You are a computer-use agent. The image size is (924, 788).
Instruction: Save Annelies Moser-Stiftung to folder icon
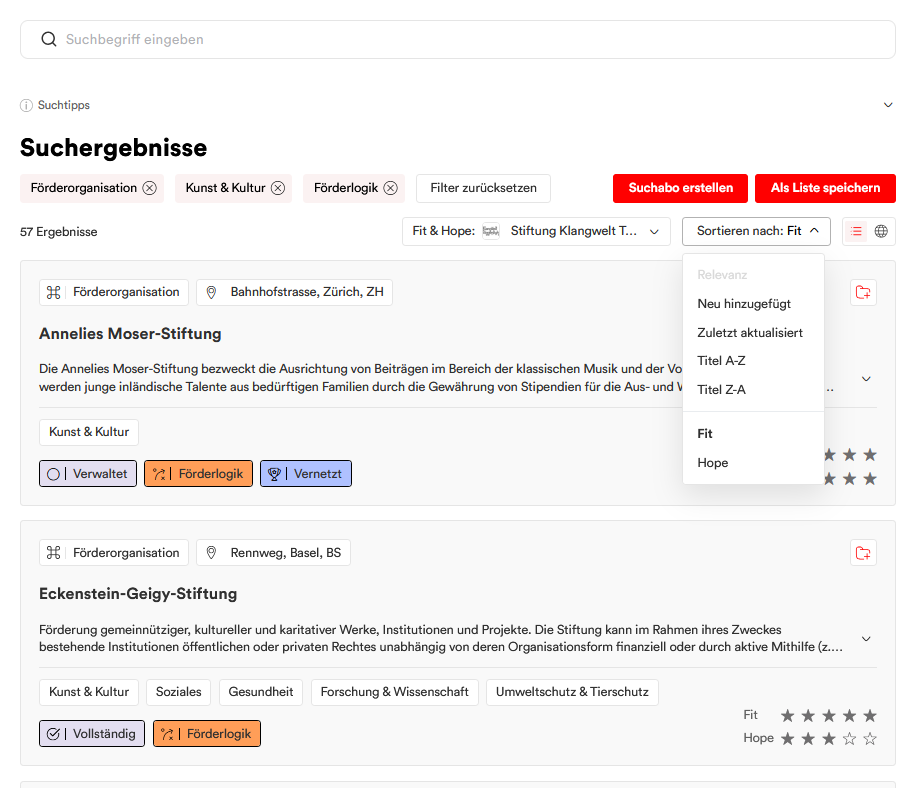point(863,292)
